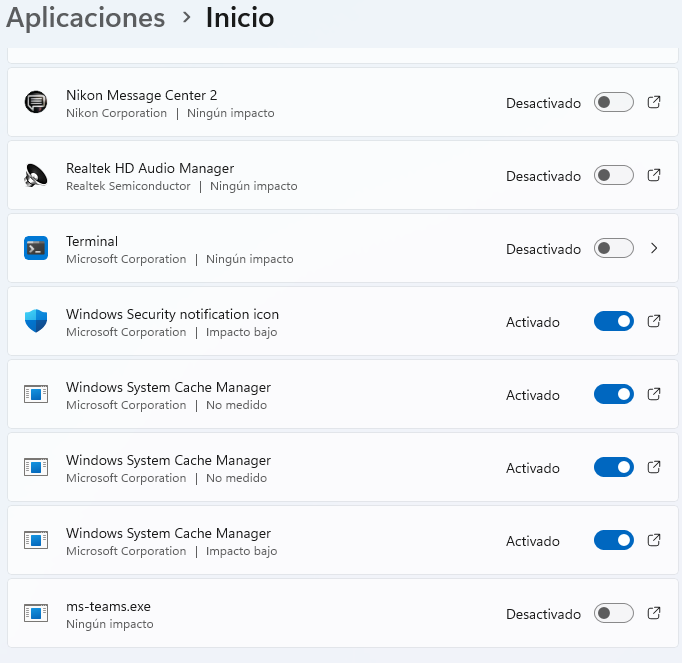
Task: Click the ms-teams.exe name text
Action: [108, 606]
